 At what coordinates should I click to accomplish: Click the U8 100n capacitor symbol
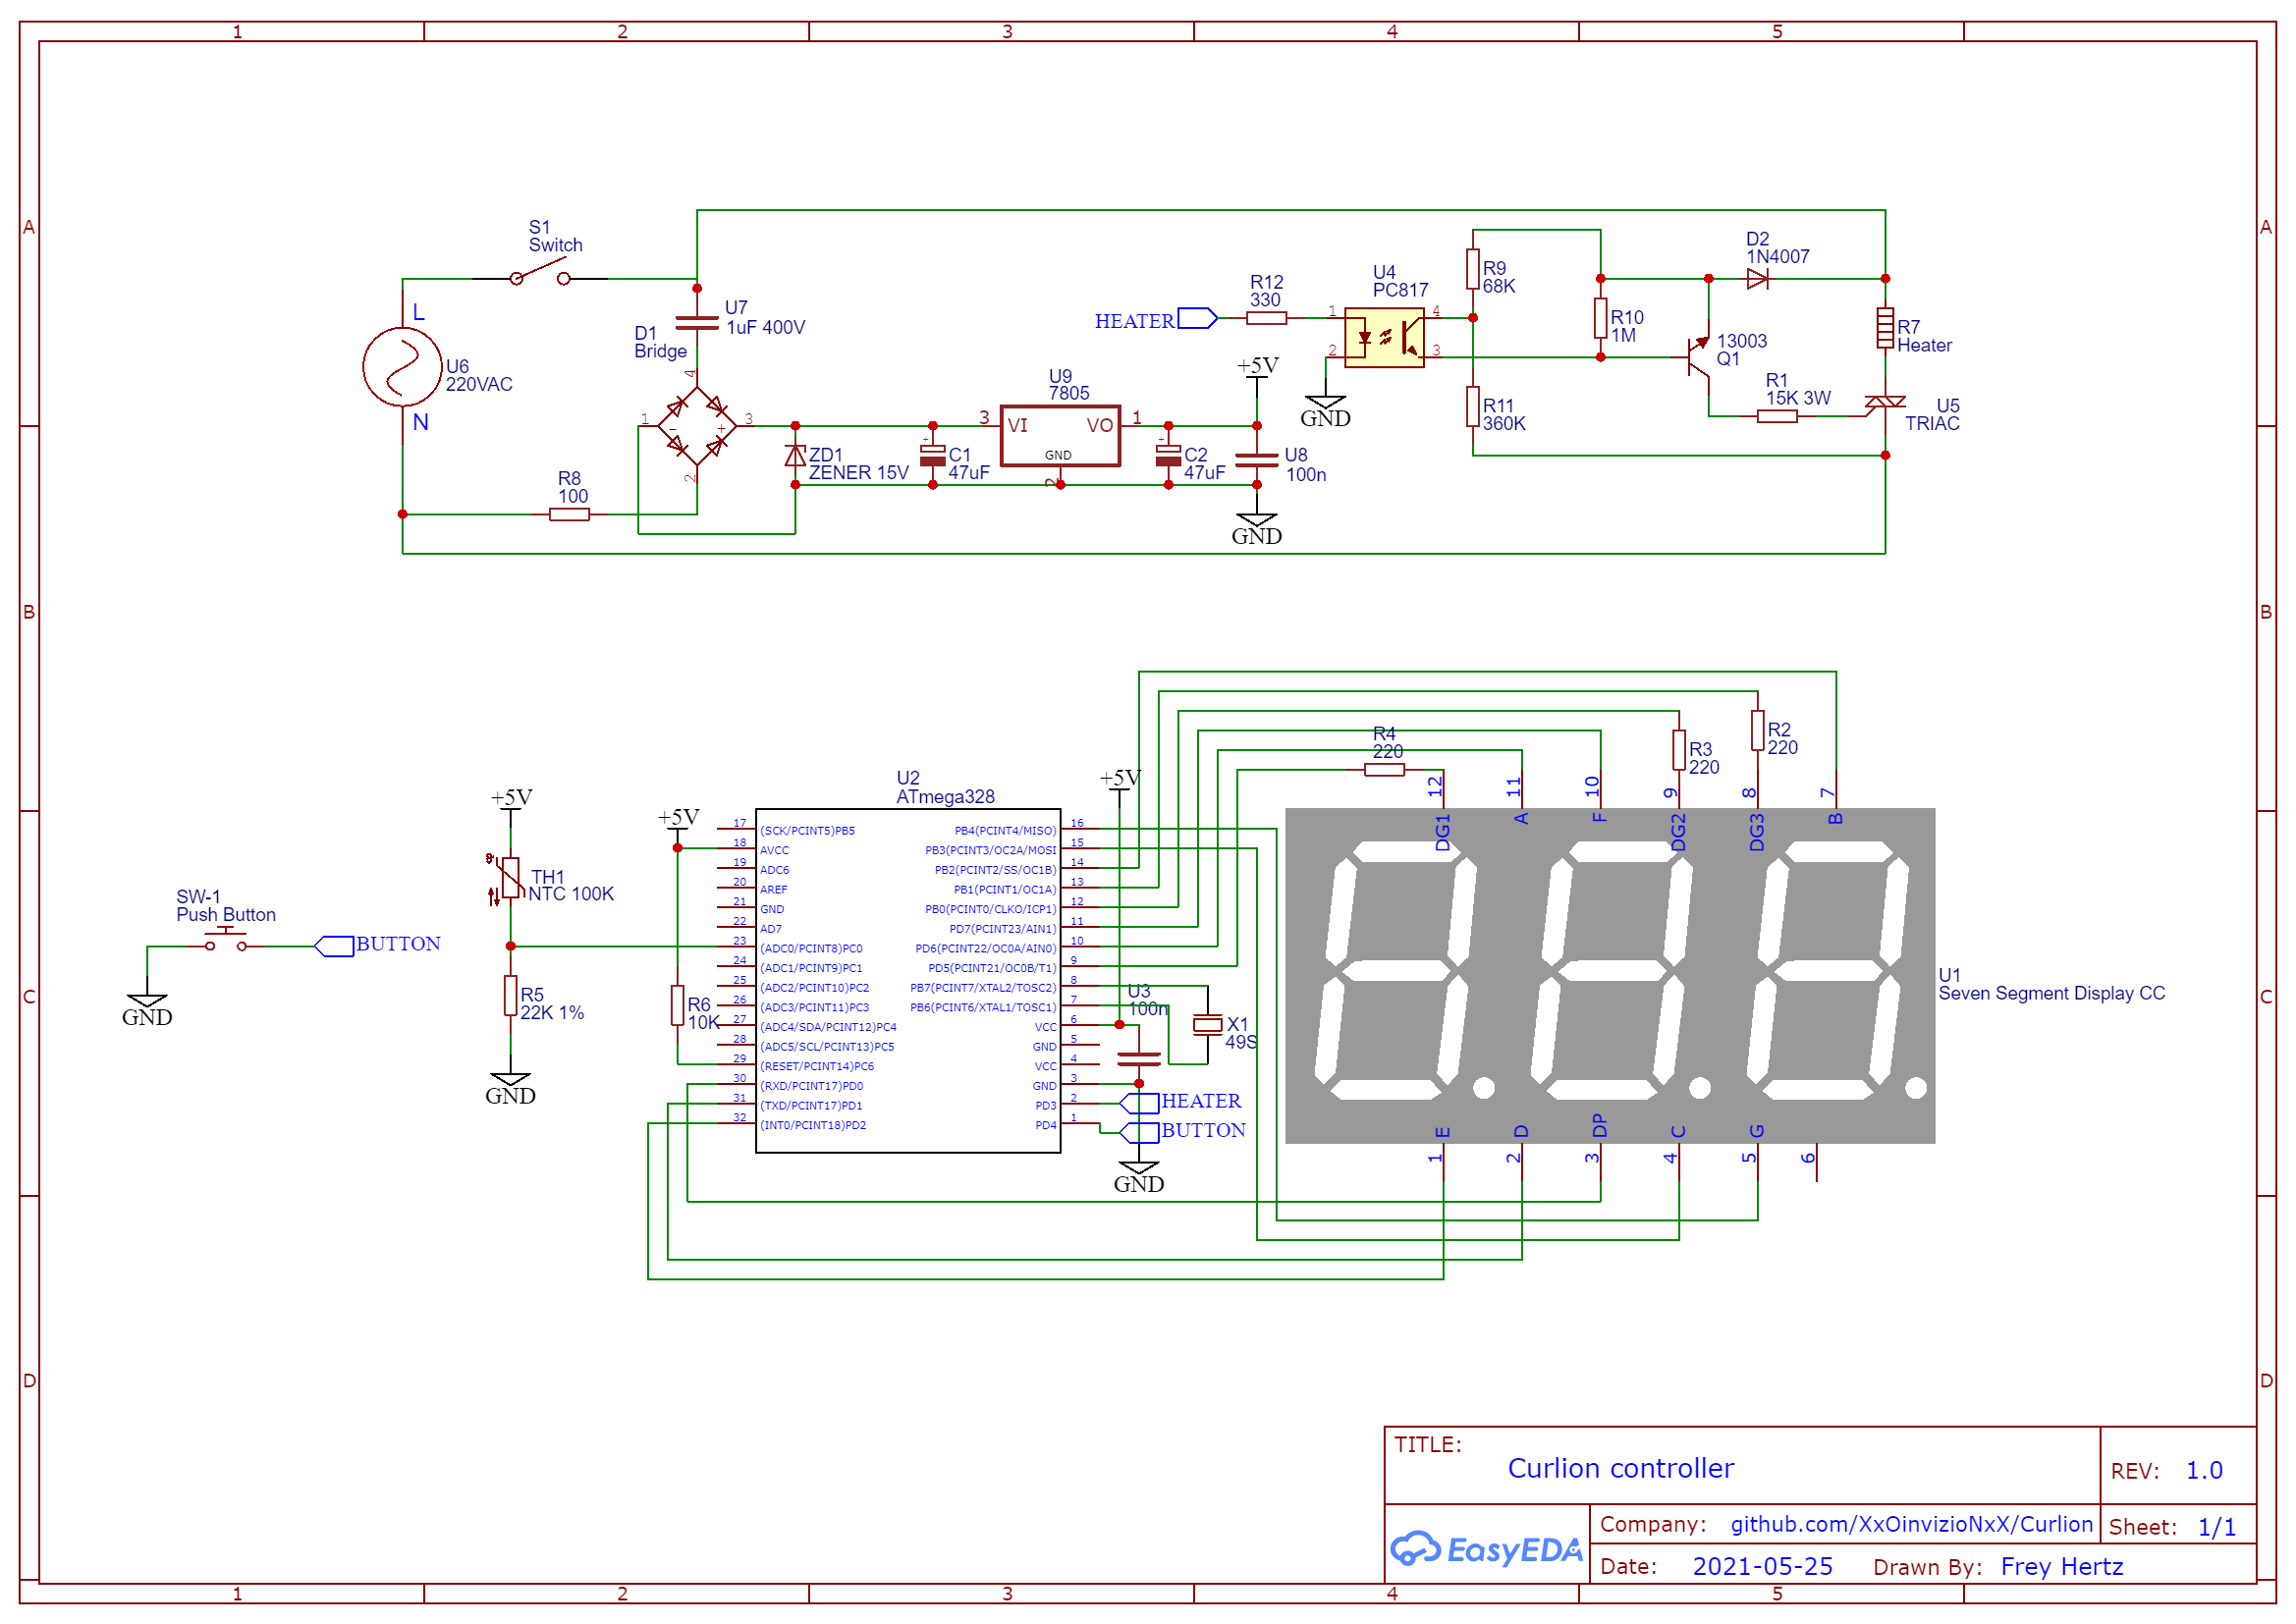tap(1257, 460)
